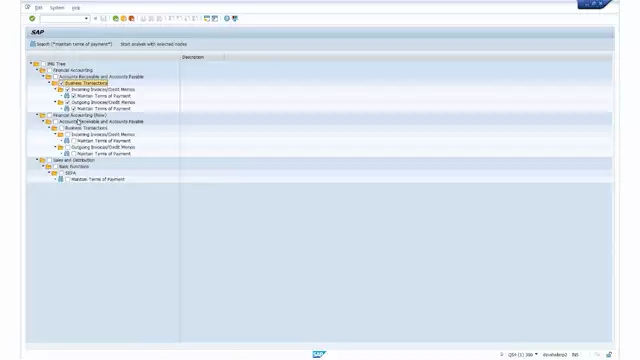Viewport: 640px width, 360px height.
Task: Tick checkbox of Maintain Terms of Payment under SEPA
Action: point(68,179)
